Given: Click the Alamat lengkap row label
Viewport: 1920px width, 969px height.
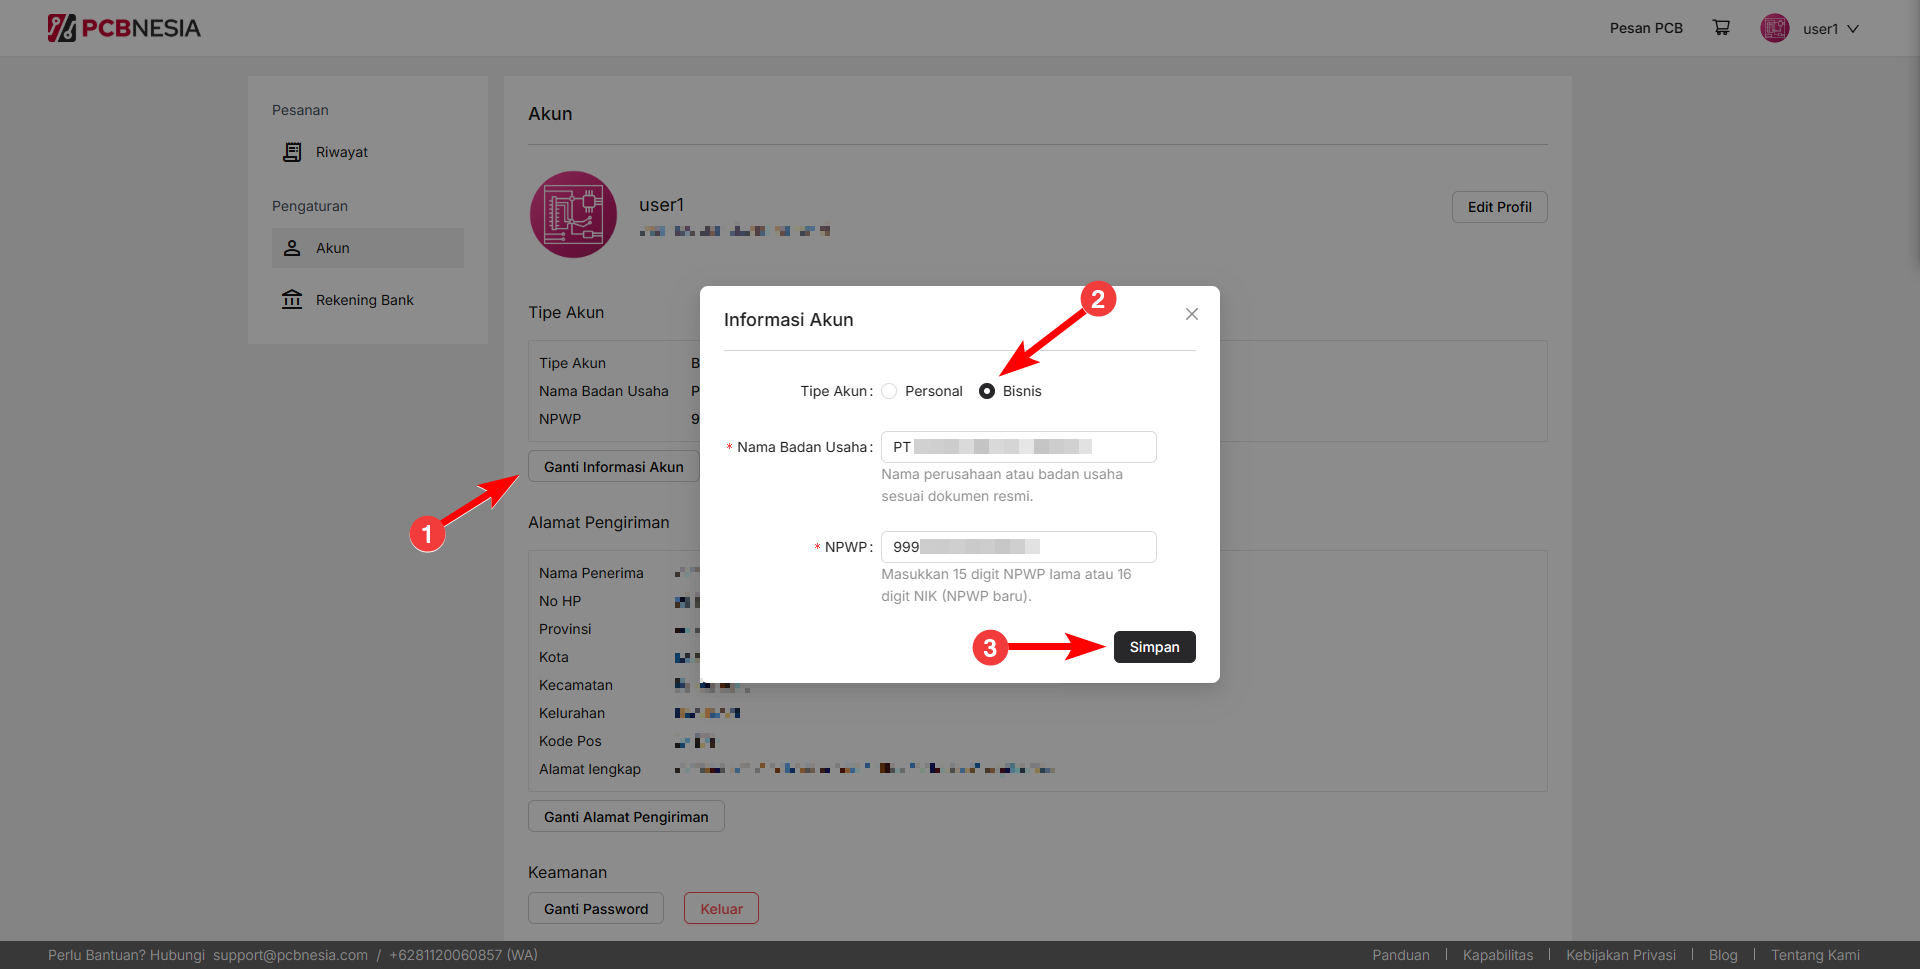Looking at the screenshot, I should pos(590,769).
